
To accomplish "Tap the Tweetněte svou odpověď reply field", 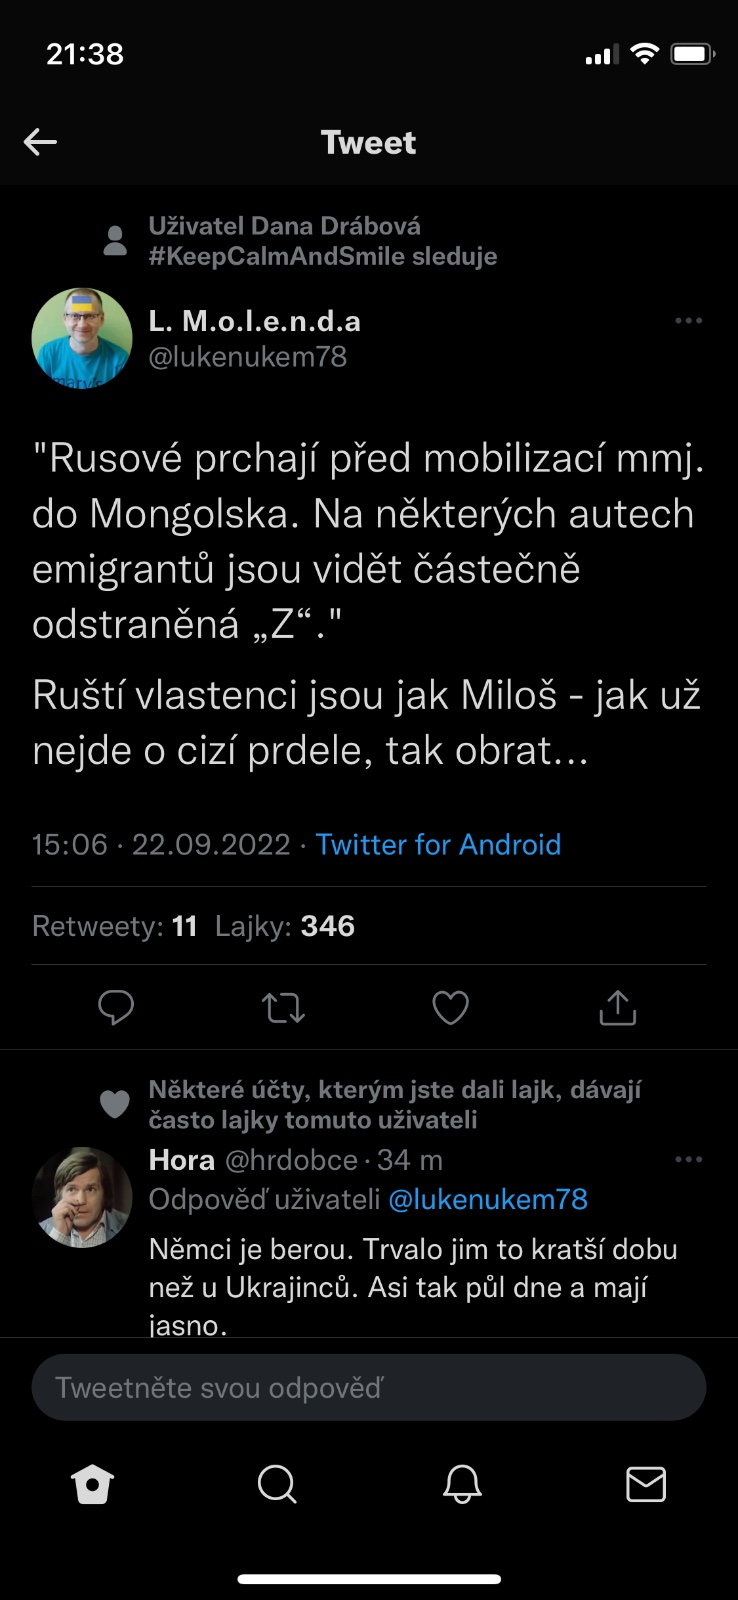I will pyautogui.click(x=369, y=1387).
